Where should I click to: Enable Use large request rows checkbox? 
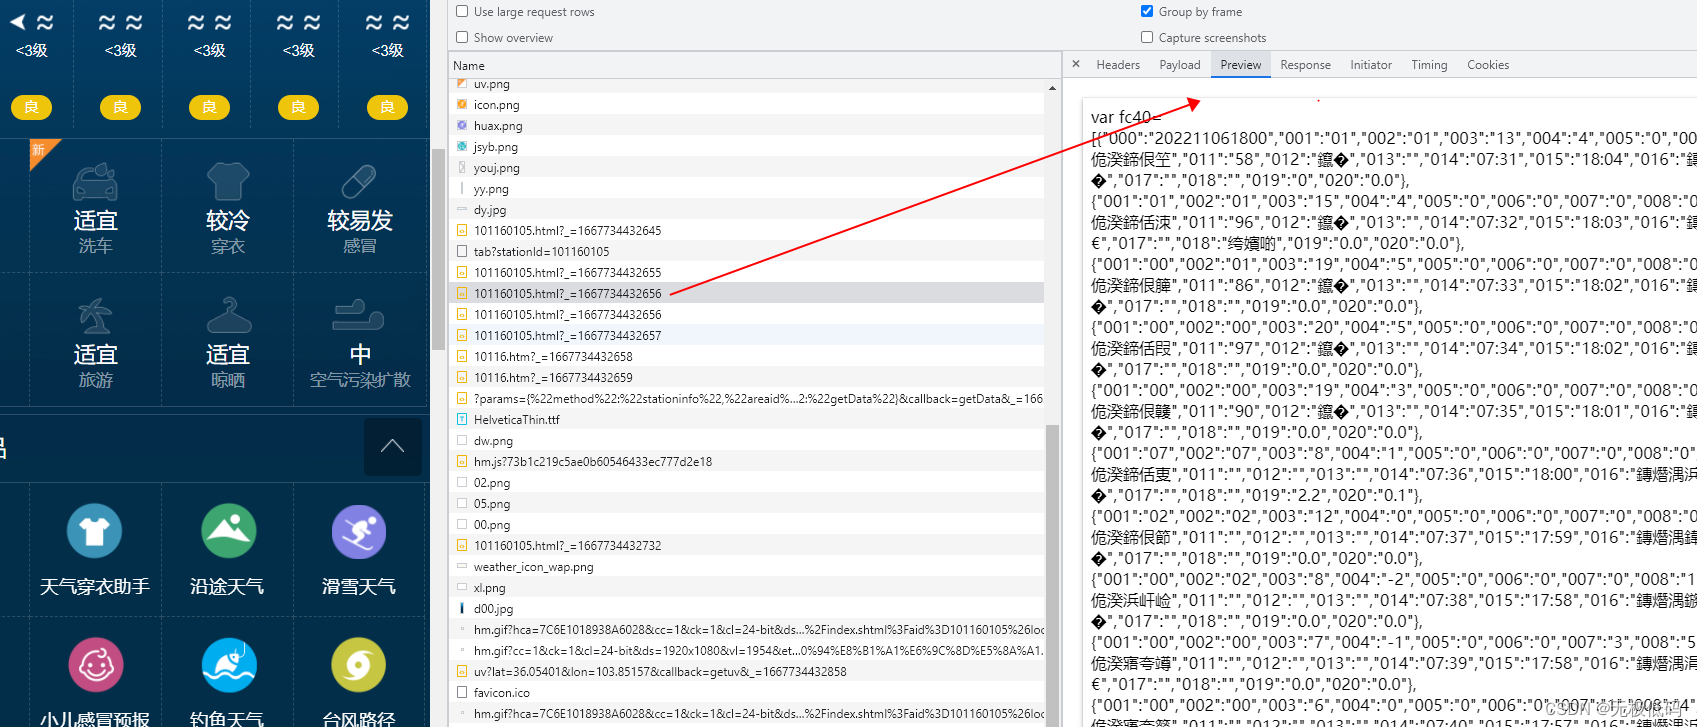pos(462,11)
